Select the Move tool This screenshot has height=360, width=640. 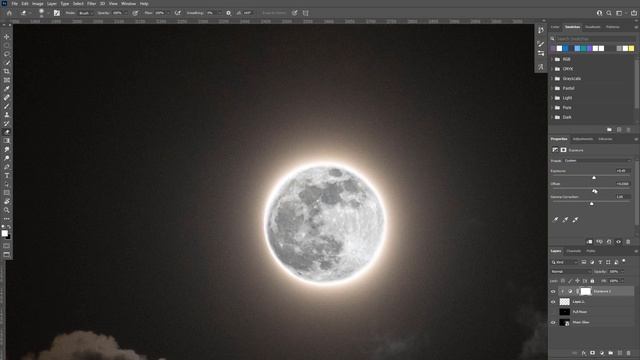tap(7, 37)
